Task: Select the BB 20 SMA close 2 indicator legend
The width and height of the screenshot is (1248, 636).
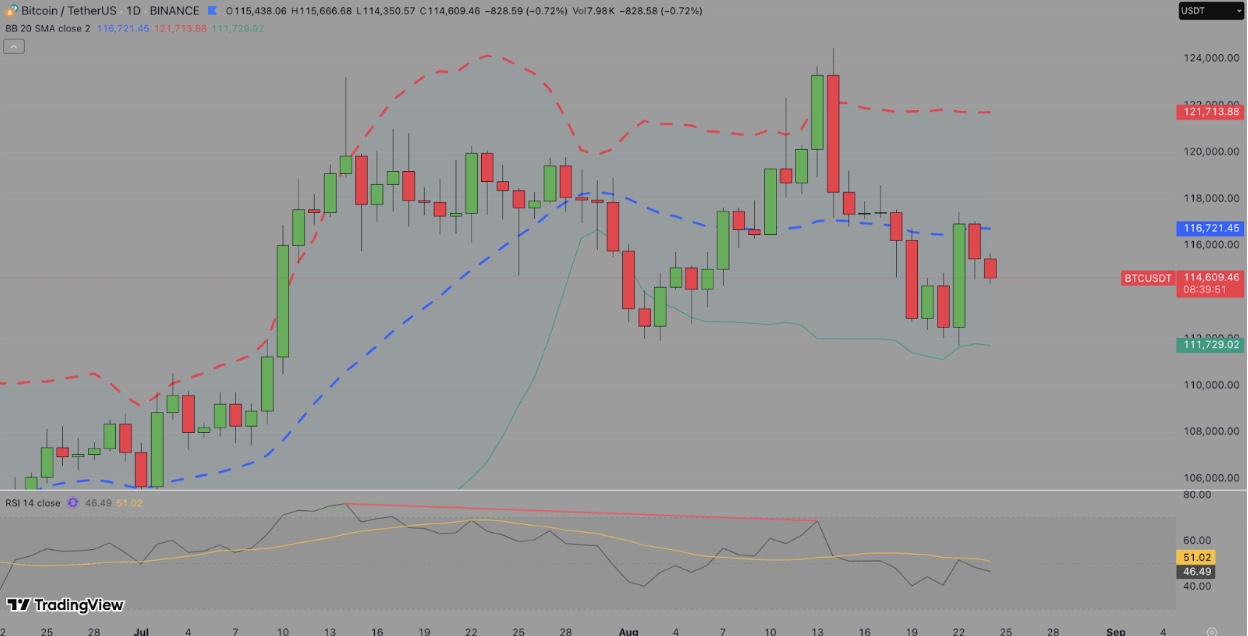Action: click(47, 28)
